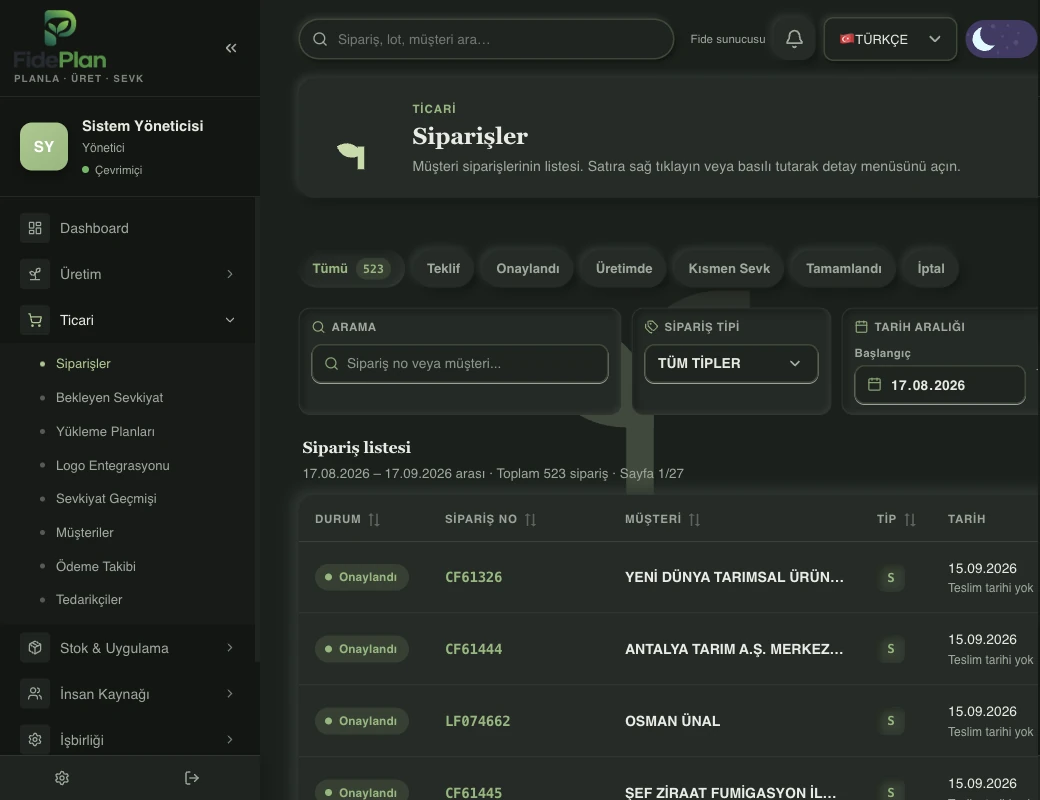Image resolution: width=1040 pixels, height=800 pixels.
Task: Click the İnsan Kaynağı people icon
Action: pyautogui.click(x=35, y=694)
